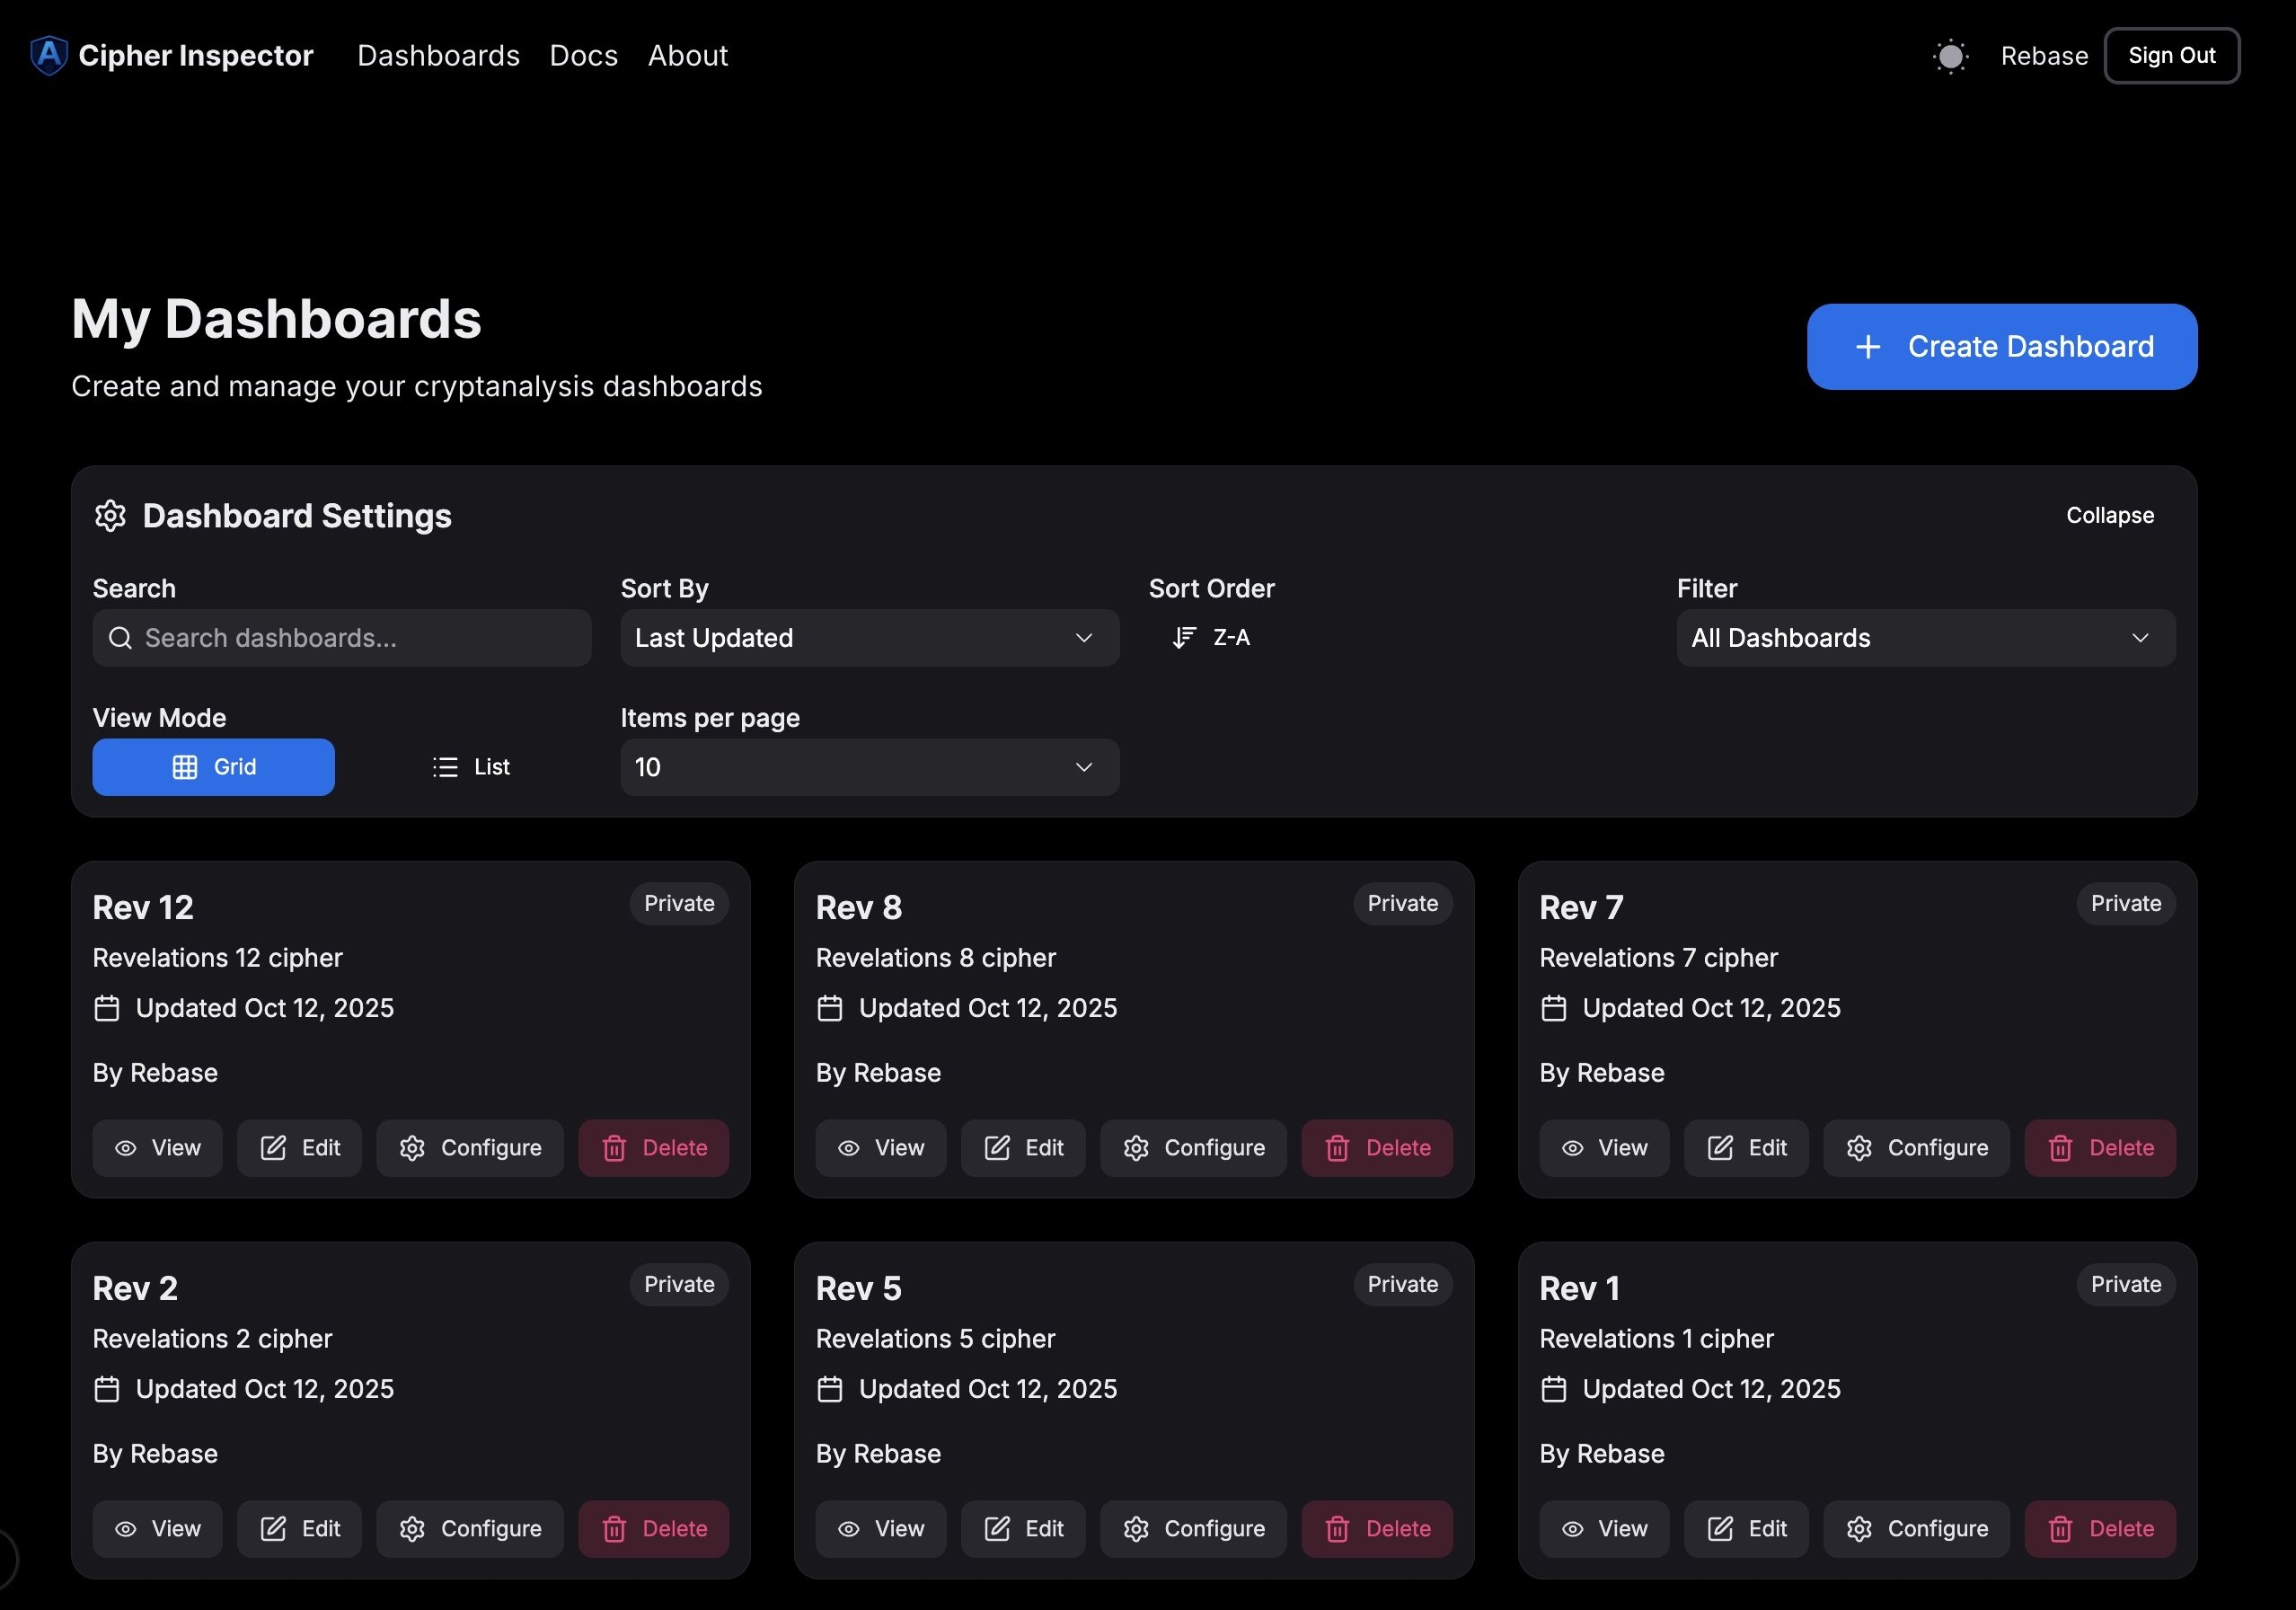Open the Docs nav item
The image size is (2296, 1610).
(584, 55)
